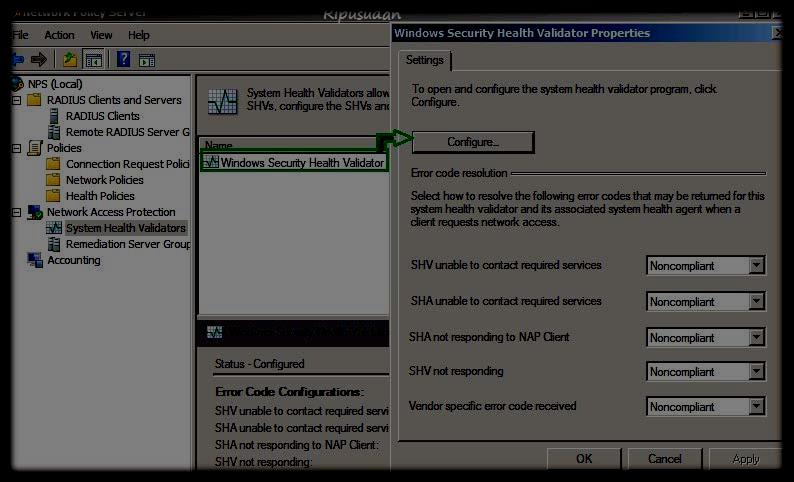The height and width of the screenshot is (482, 794).
Task: Open the View menu
Action: click(x=101, y=35)
